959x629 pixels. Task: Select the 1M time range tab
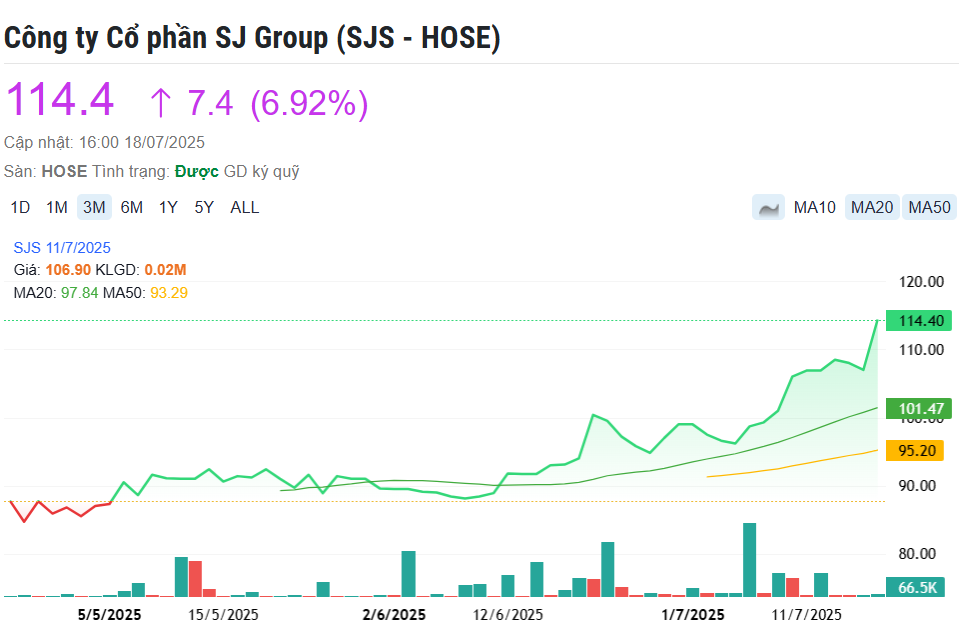coord(57,207)
